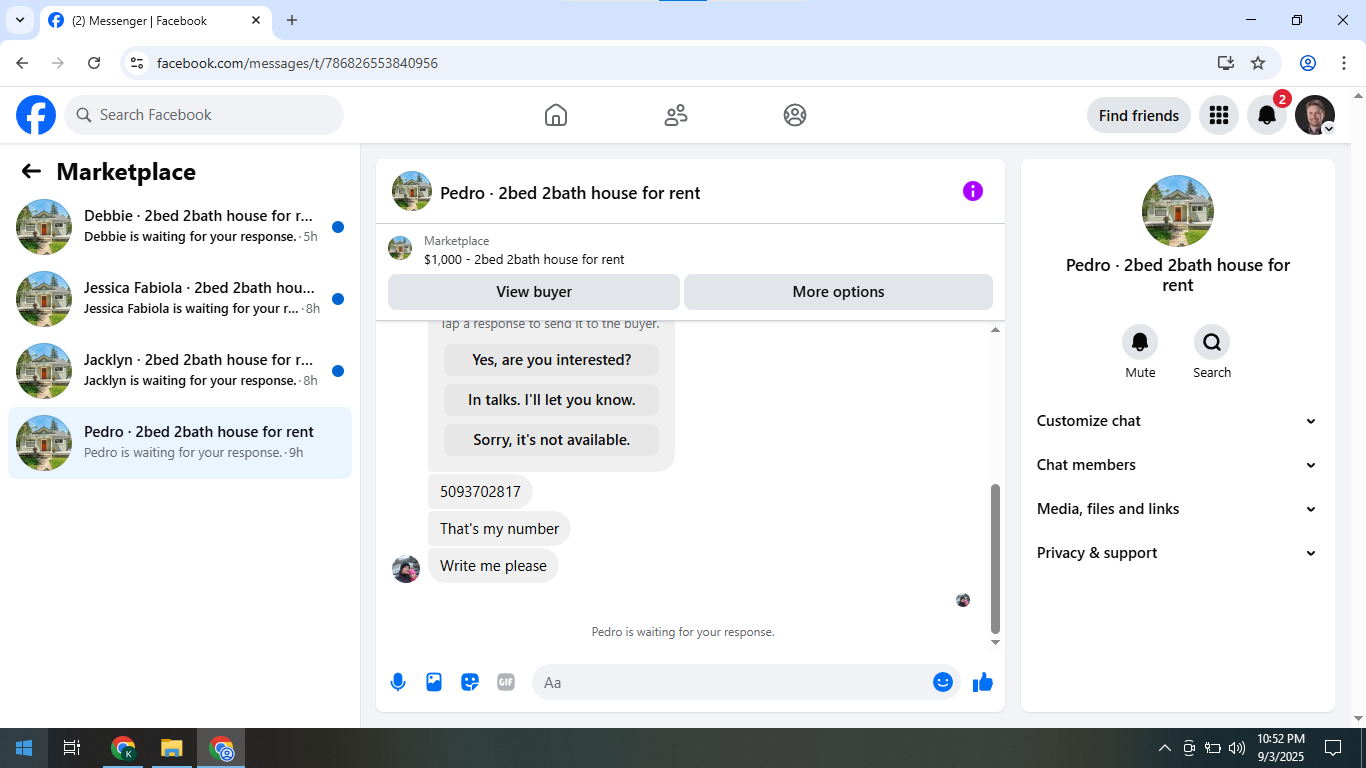Click the Chrome address bar URL
This screenshot has width=1366, height=768.
click(297, 63)
